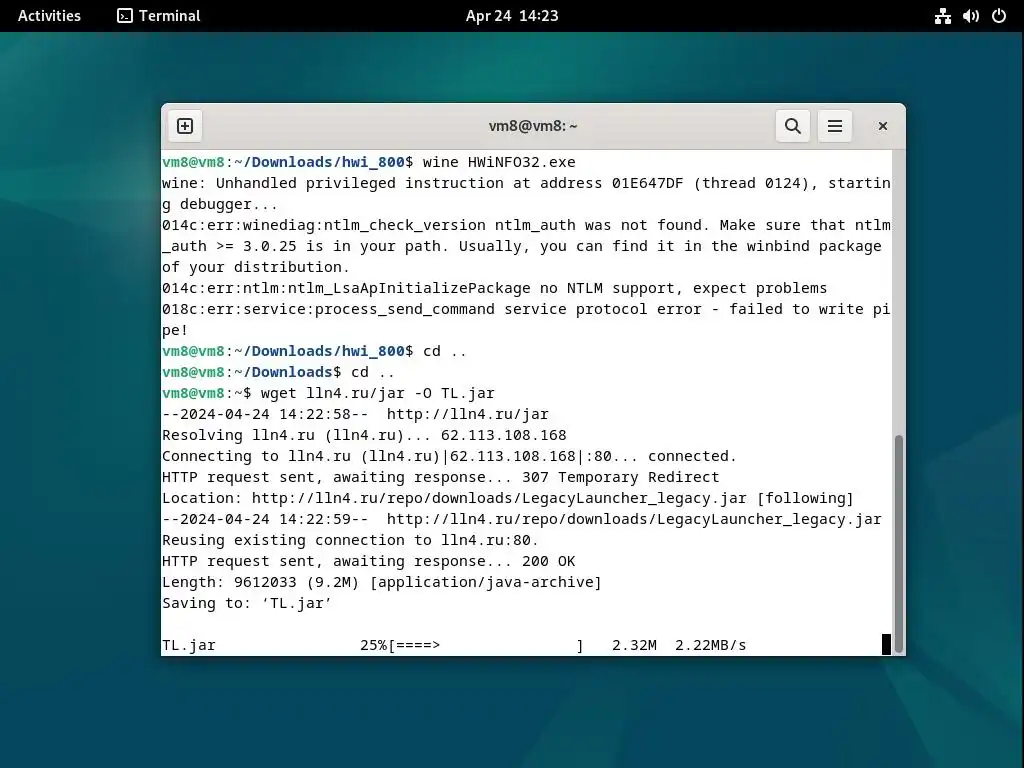This screenshot has height=768, width=1024.
Task: Click the vm8@vm8: ~ window title
Action: (533, 126)
